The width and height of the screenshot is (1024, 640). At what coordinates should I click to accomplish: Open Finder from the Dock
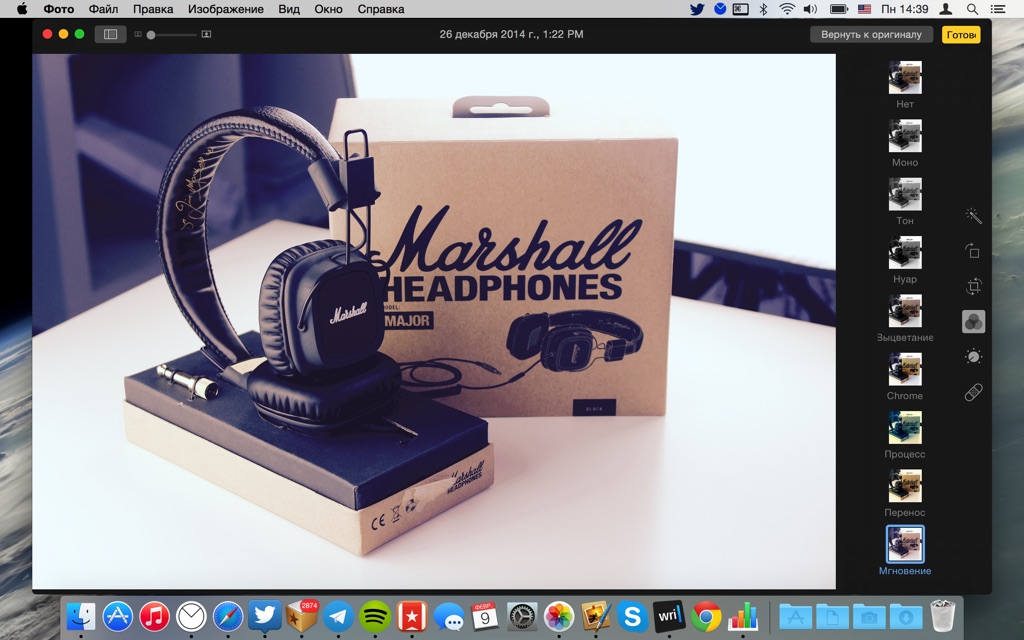click(x=81, y=616)
